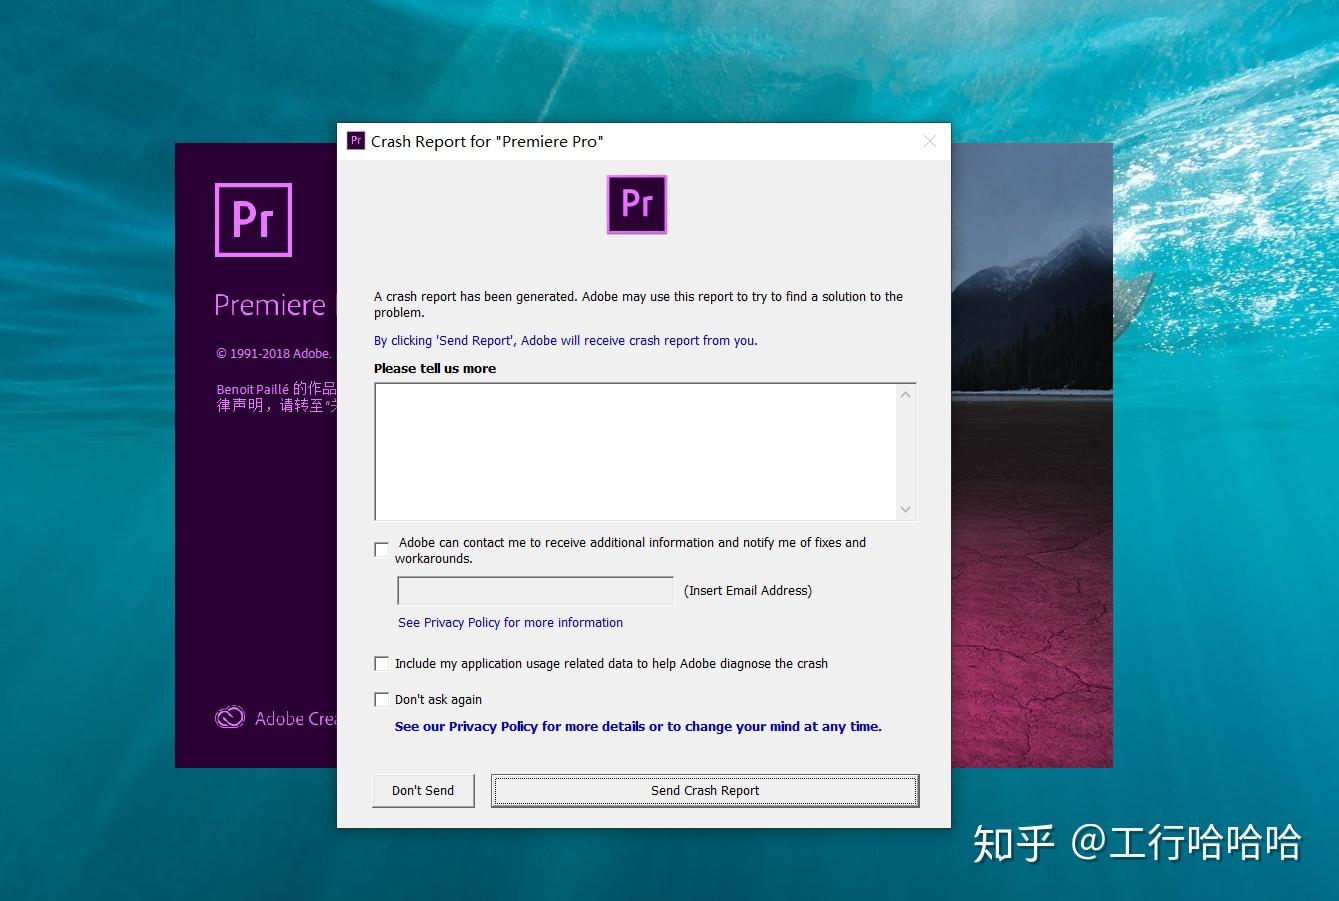Image resolution: width=1339 pixels, height=901 pixels.
Task: Click the comment box scroll up arrow
Action: [x=906, y=395]
